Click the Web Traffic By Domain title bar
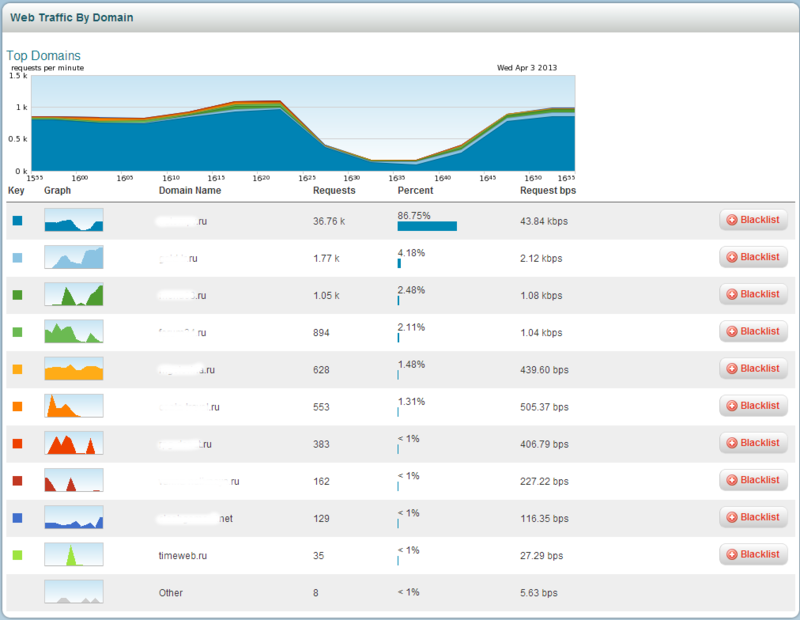 point(70,17)
